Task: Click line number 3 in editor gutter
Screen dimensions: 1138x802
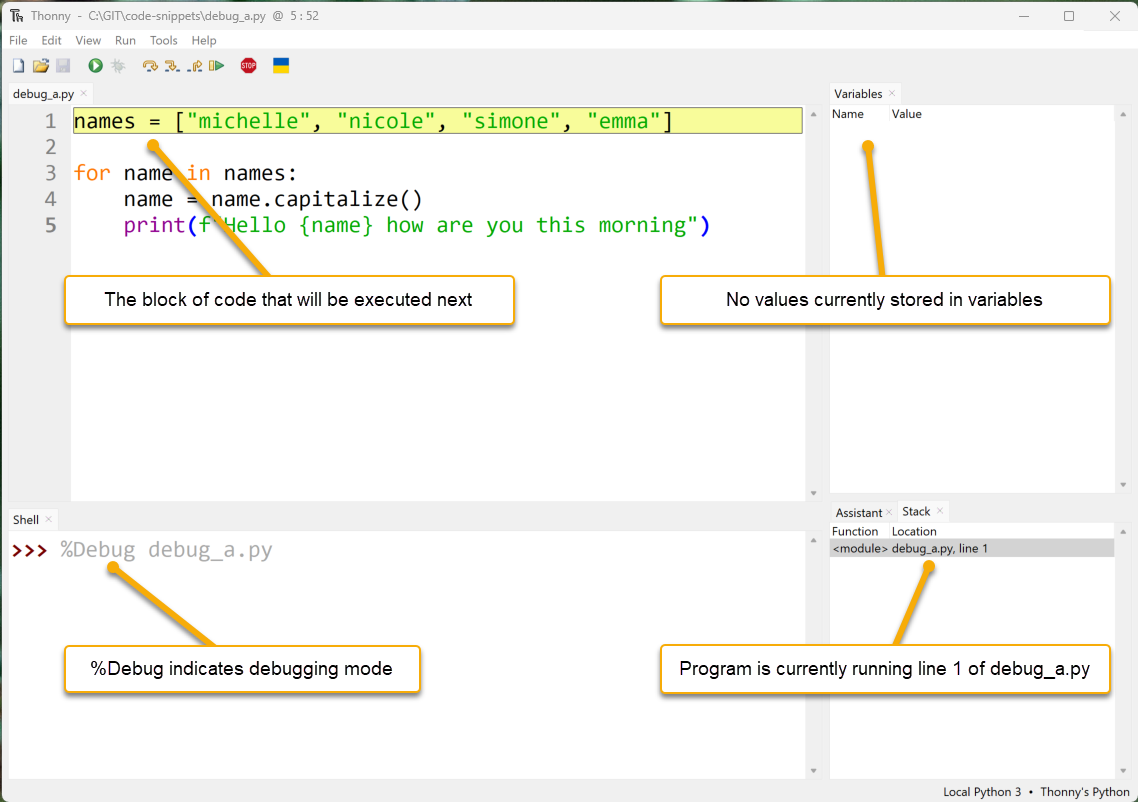Action: pyautogui.click(x=50, y=173)
